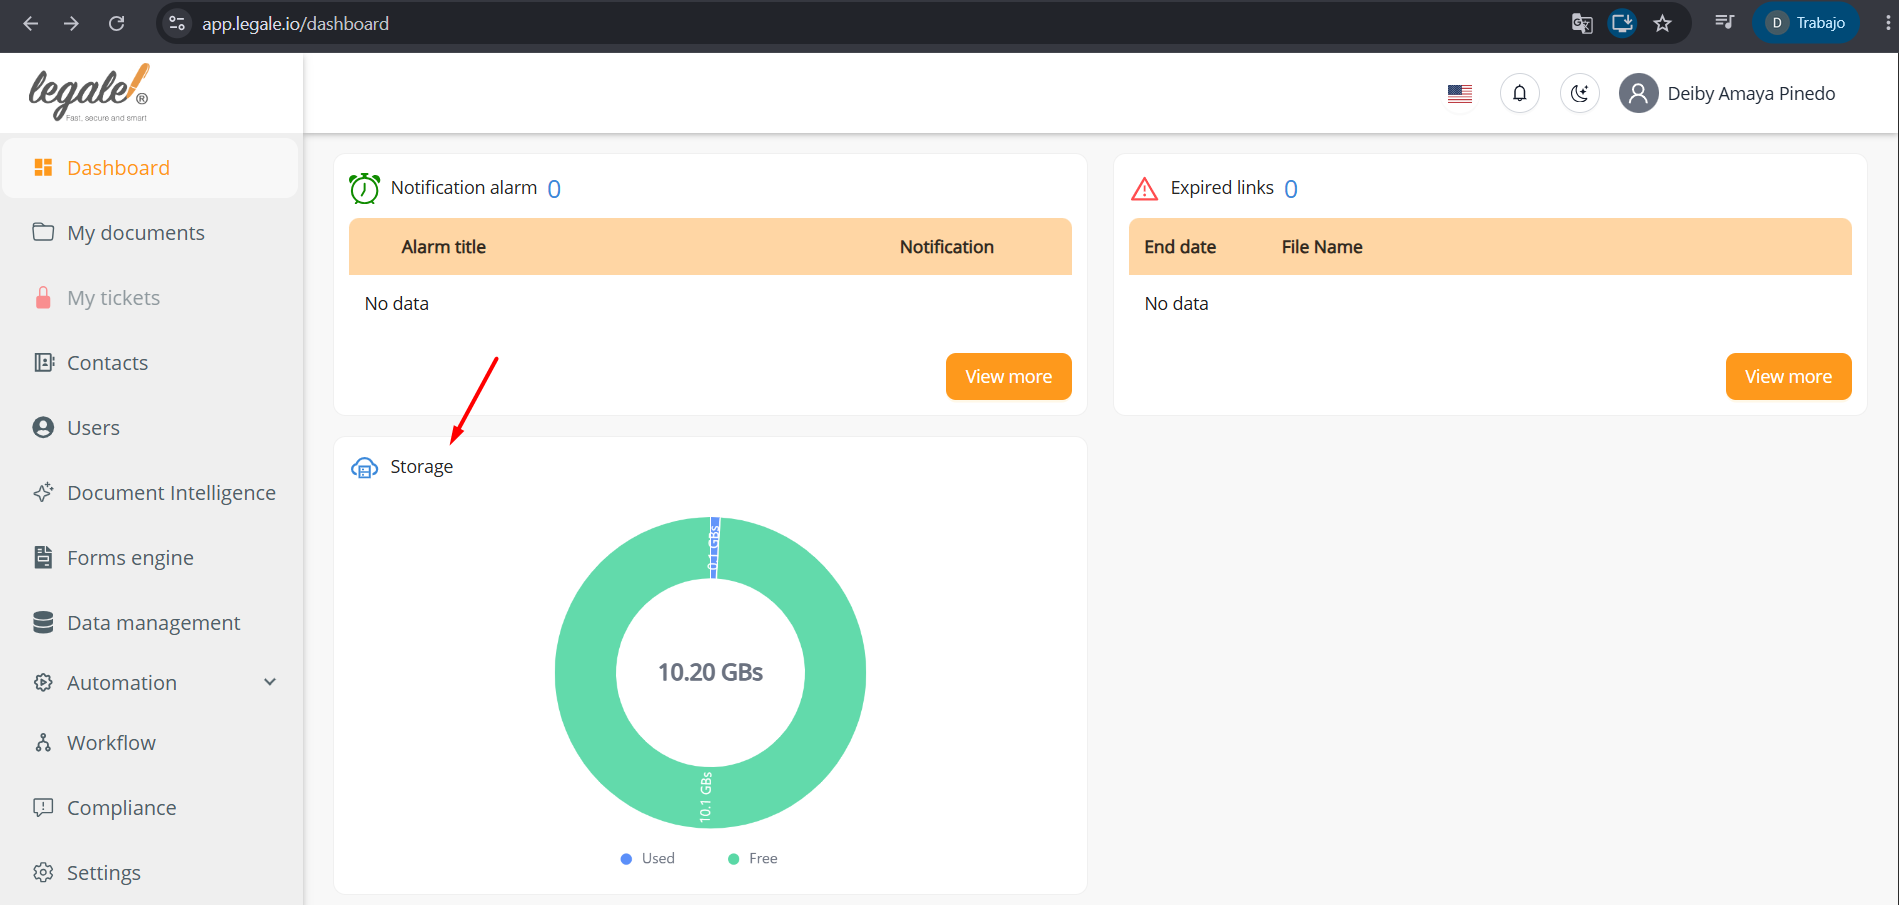The height and width of the screenshot is (905, 1899).
Task: Click the My tickets lock icon
Action: pos(43,297)
